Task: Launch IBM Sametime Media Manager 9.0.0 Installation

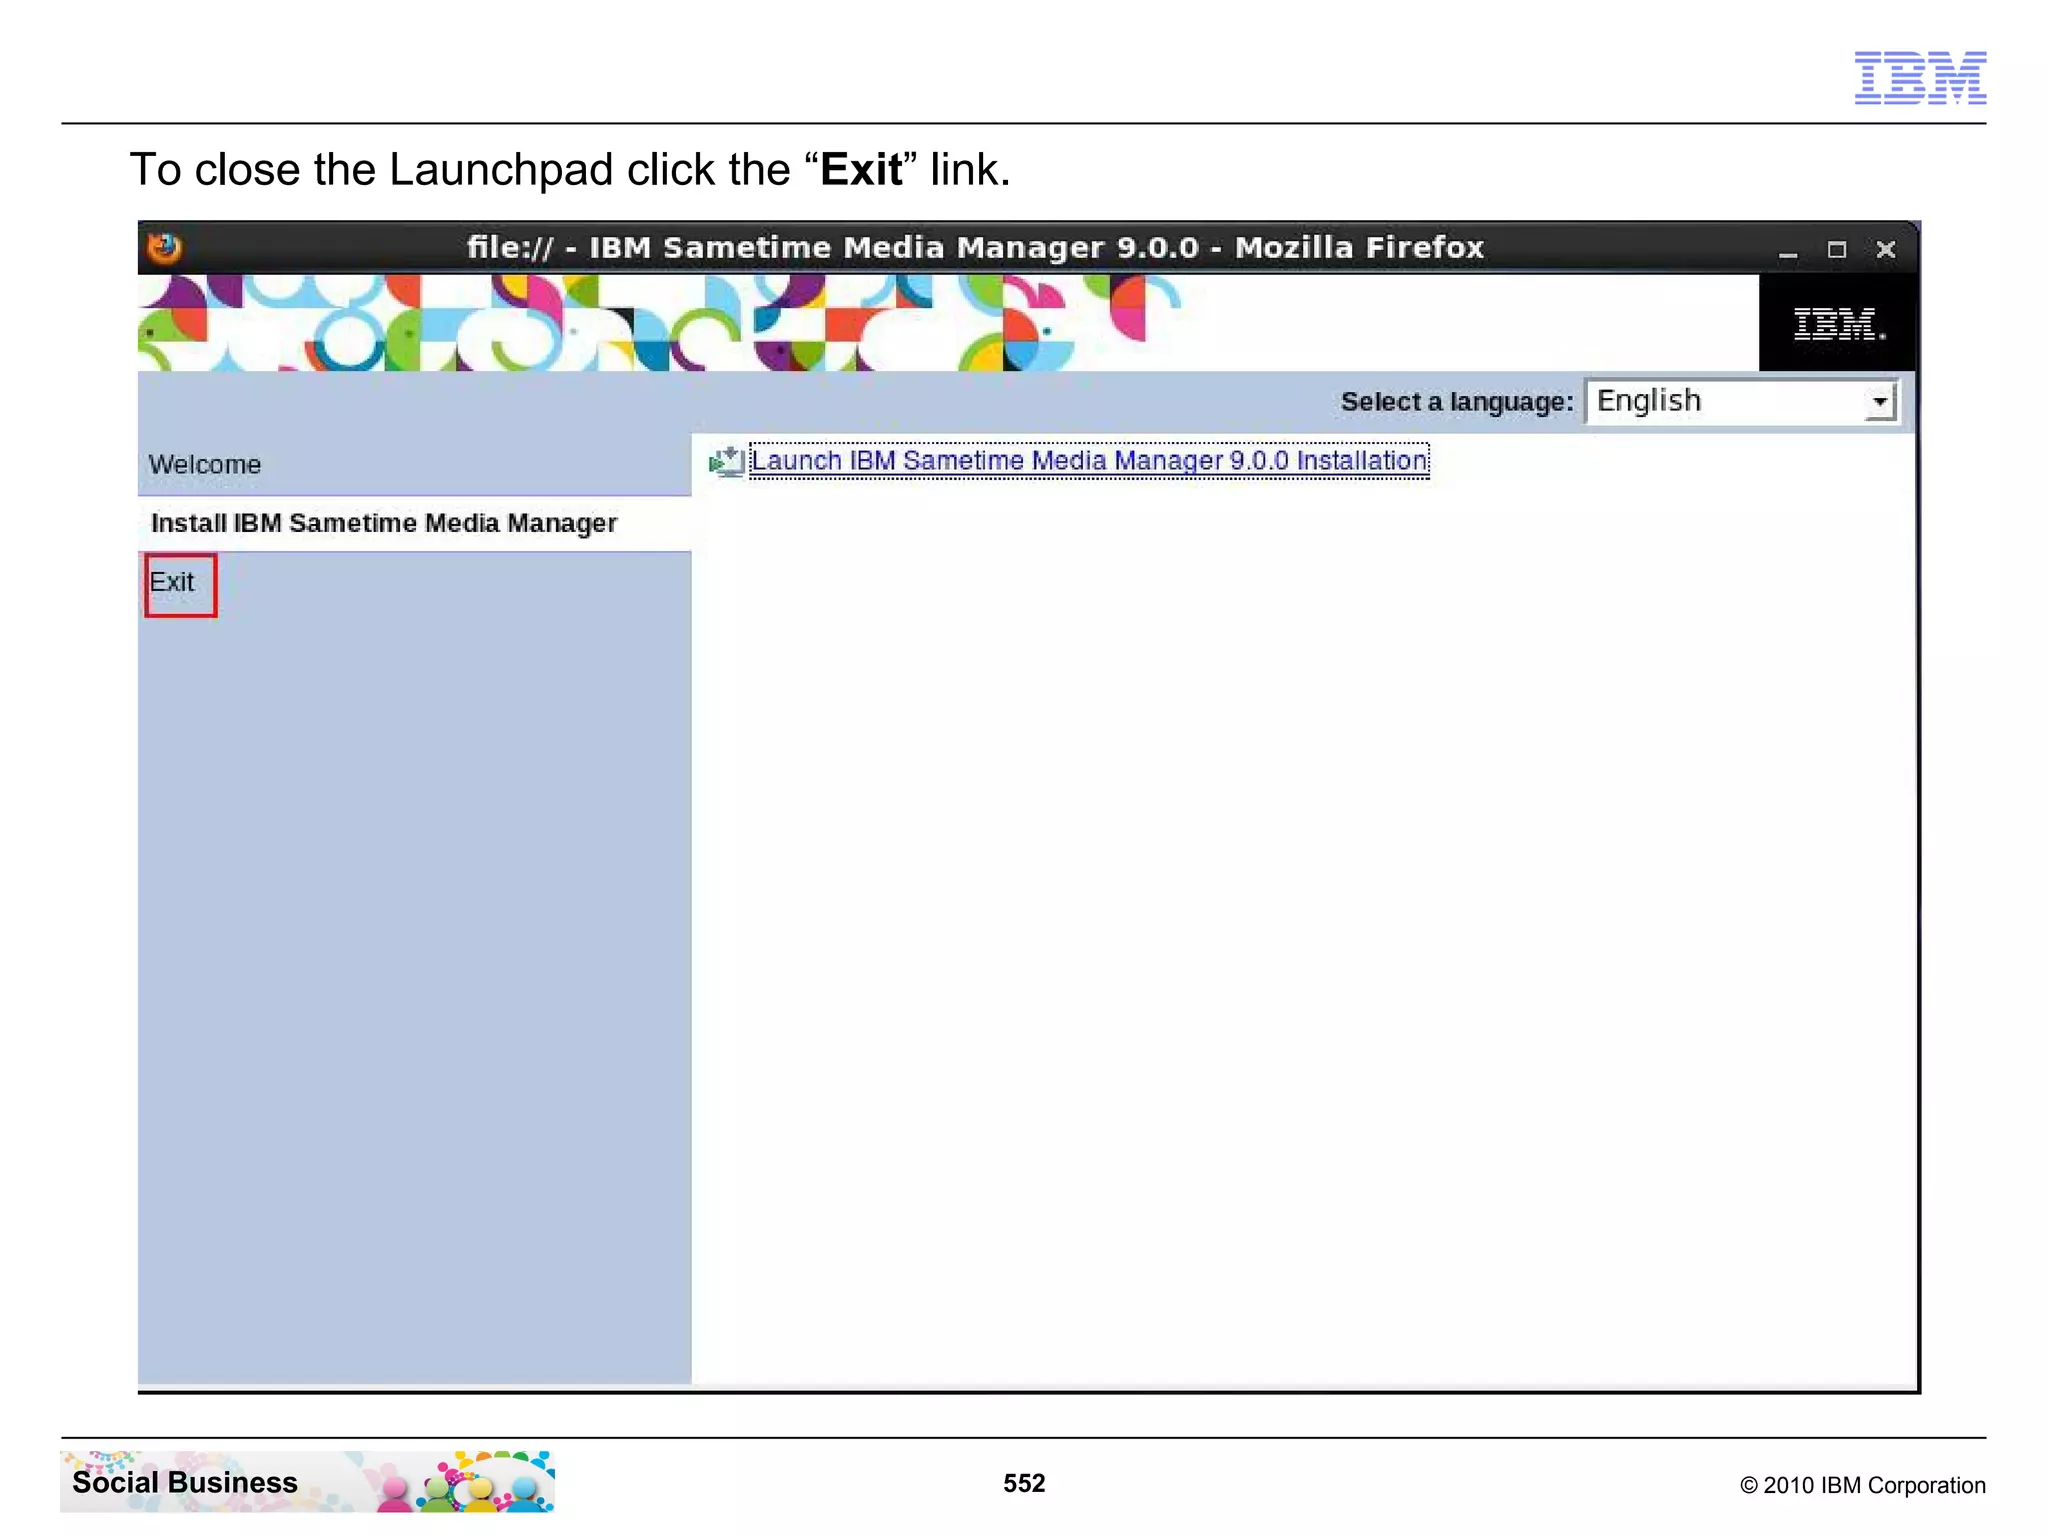Action: pos(1089,461)
